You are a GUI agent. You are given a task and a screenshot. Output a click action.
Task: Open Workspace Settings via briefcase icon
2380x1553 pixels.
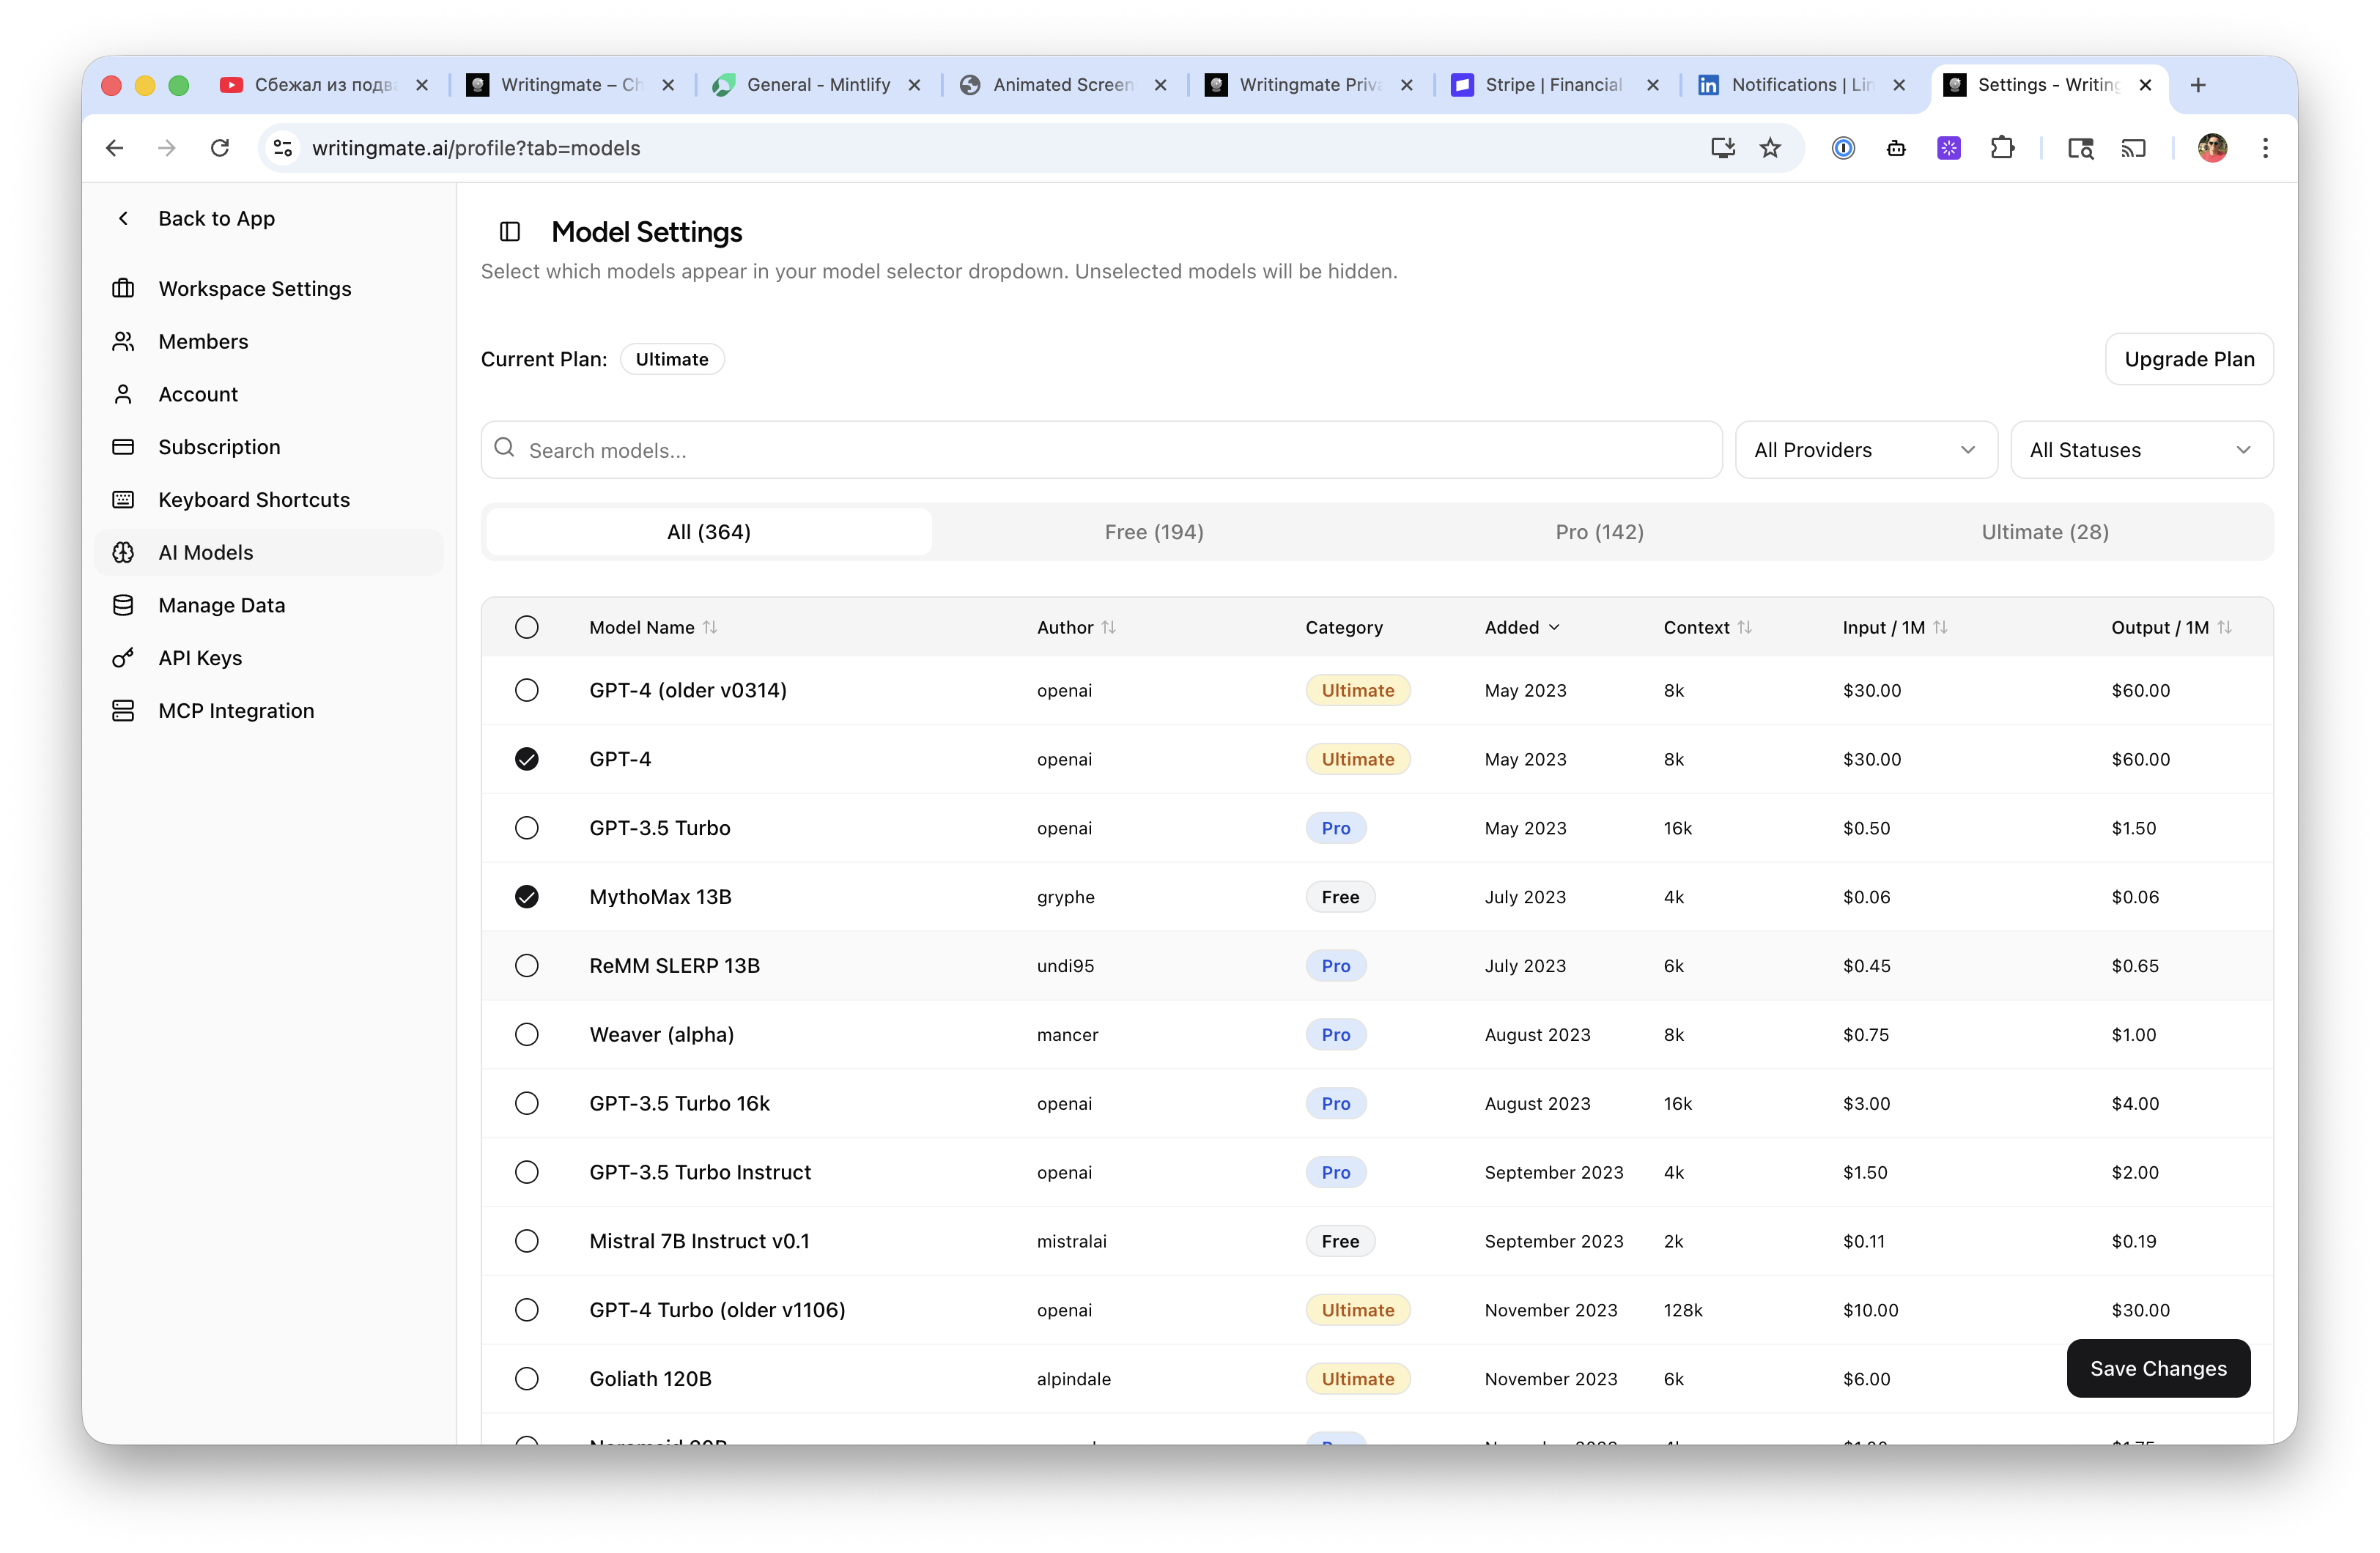123,288
